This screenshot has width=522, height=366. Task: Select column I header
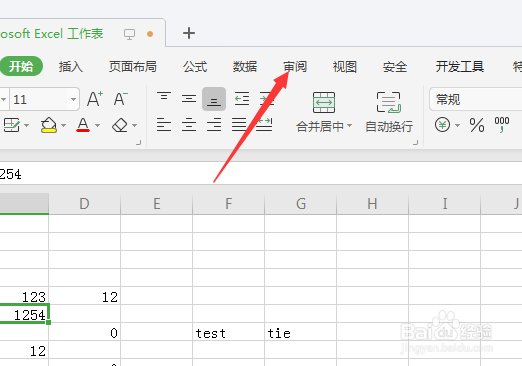pos(444,203)
